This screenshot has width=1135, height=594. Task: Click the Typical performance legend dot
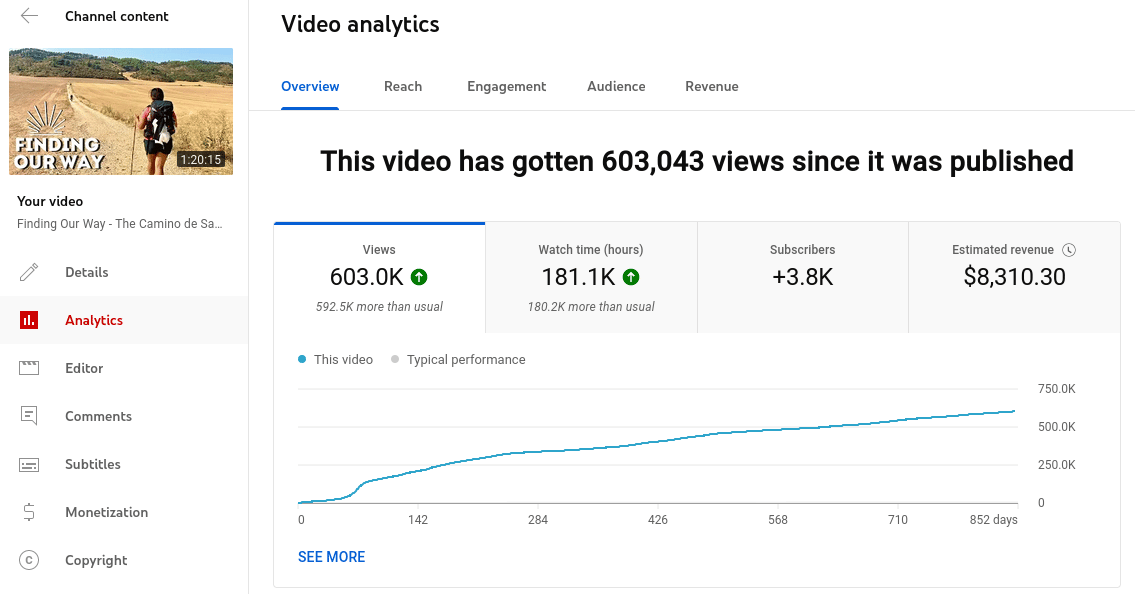[x=395, y=360]
